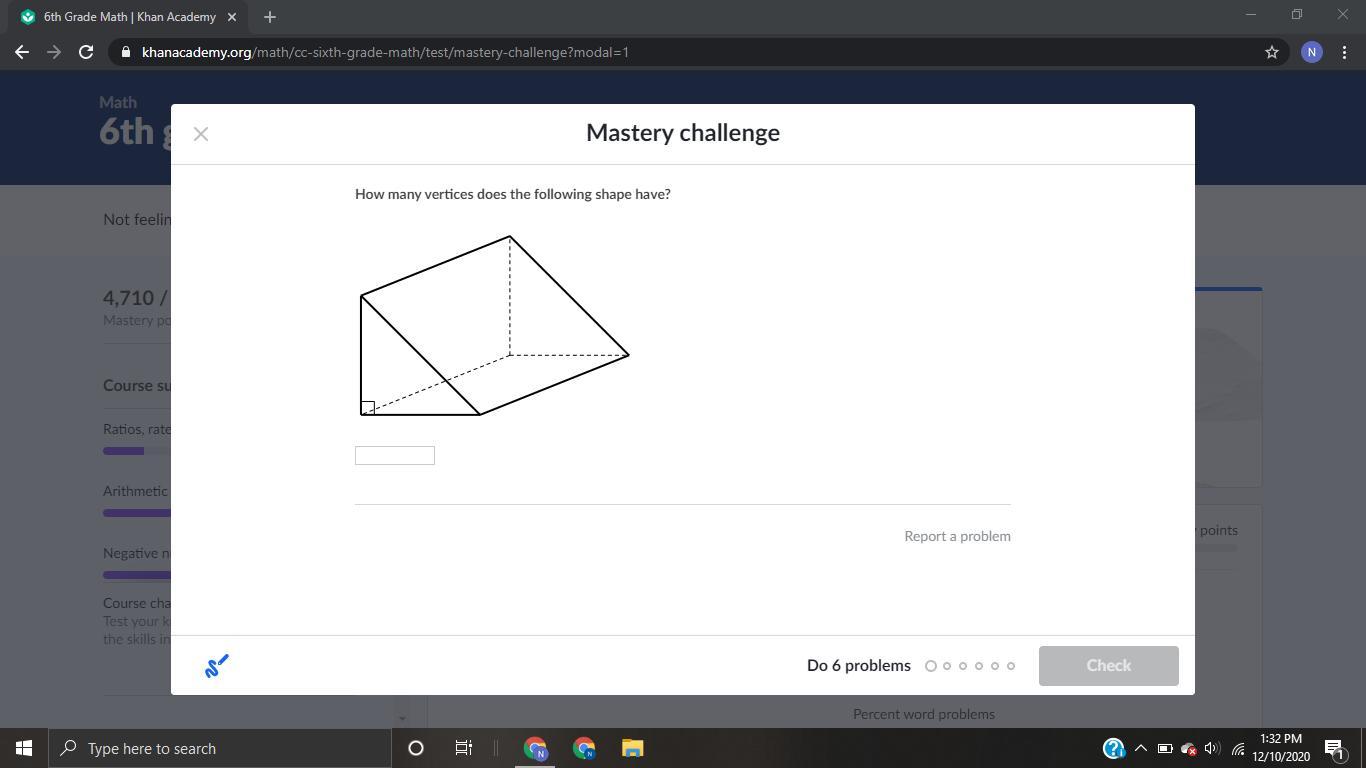Viewport: 1366px width, 768px height.
Task: Click the Mastery challenge heading
Action: [x=683, y=133]
